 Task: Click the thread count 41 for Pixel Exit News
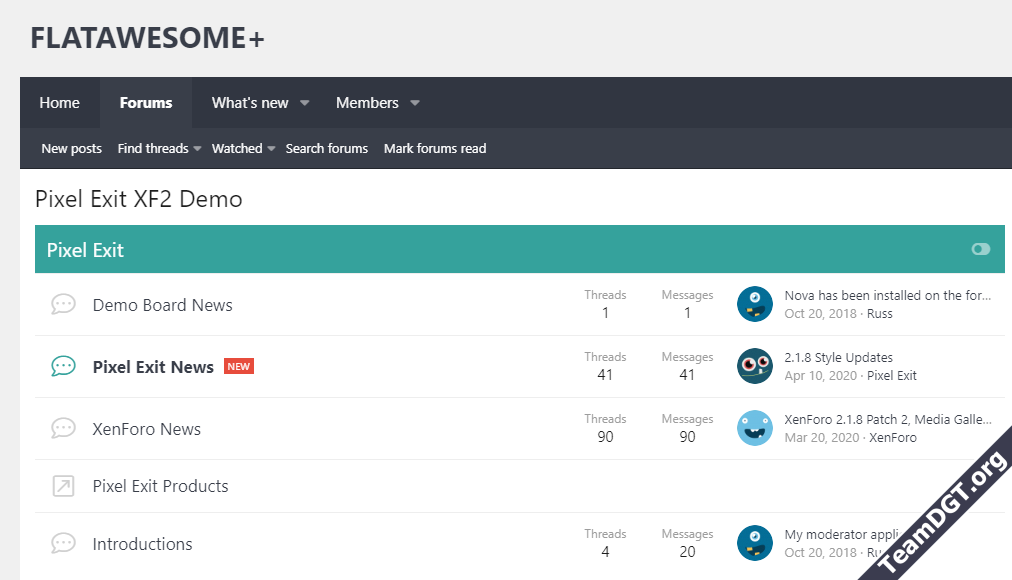(605, 375)
